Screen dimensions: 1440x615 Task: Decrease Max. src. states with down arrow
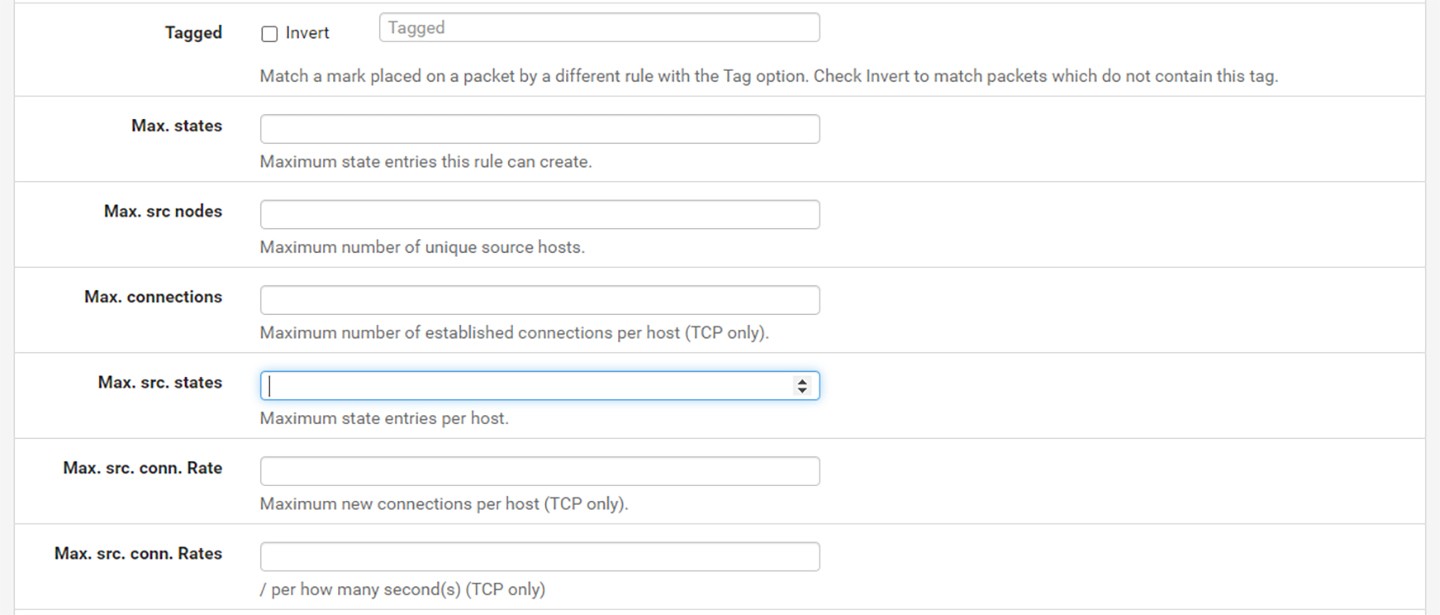click(802, 390)
